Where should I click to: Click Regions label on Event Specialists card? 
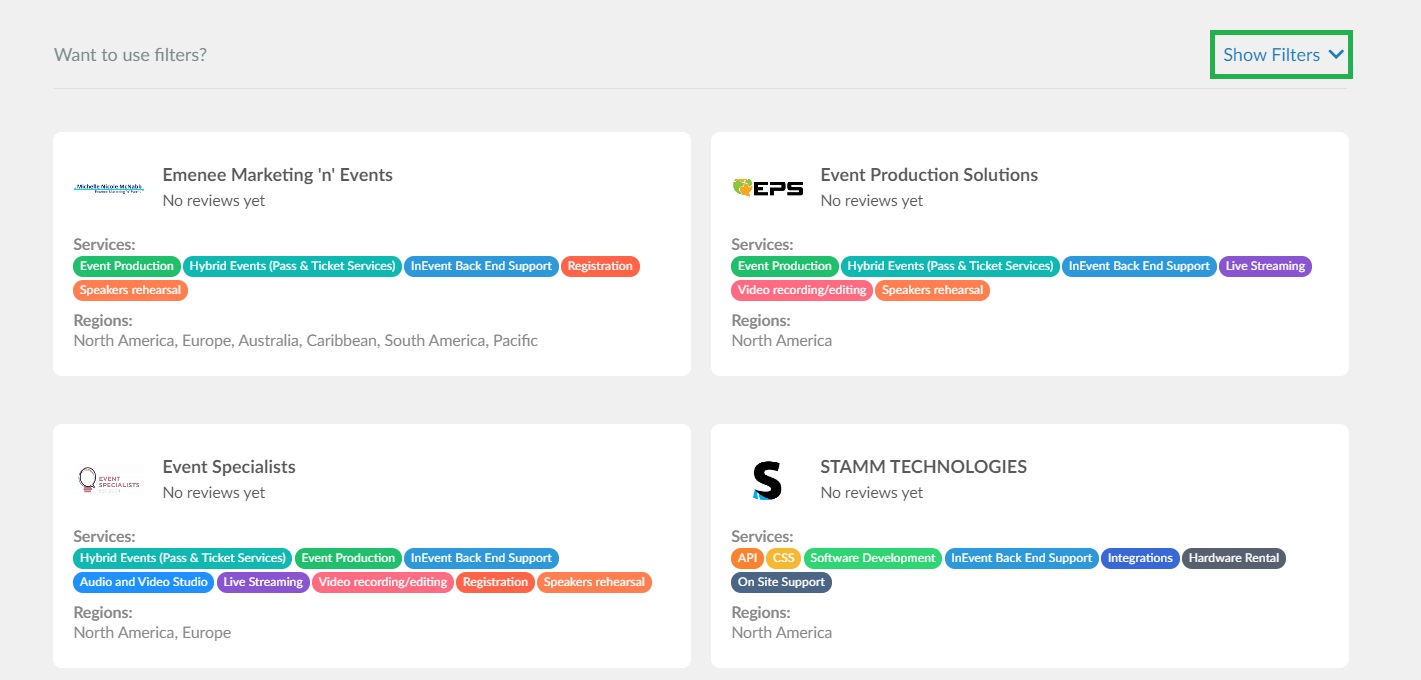click(103, 613)
